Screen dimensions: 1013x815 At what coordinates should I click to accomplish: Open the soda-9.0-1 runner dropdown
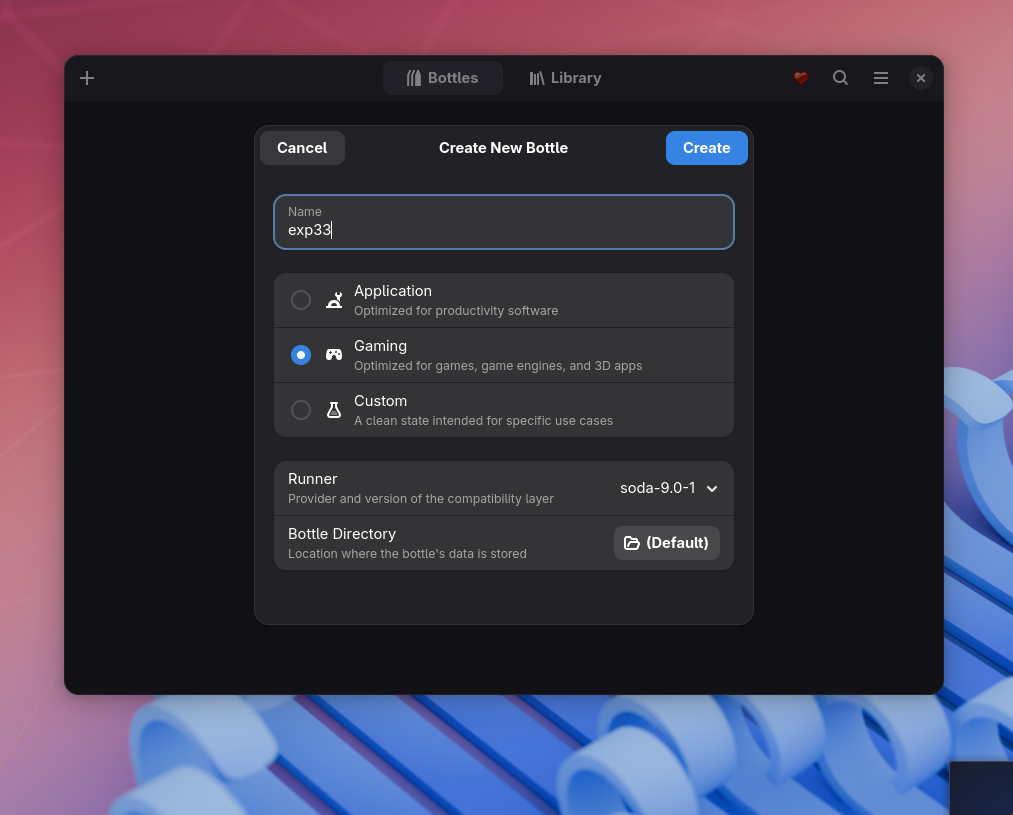click(x=669, y=488)
